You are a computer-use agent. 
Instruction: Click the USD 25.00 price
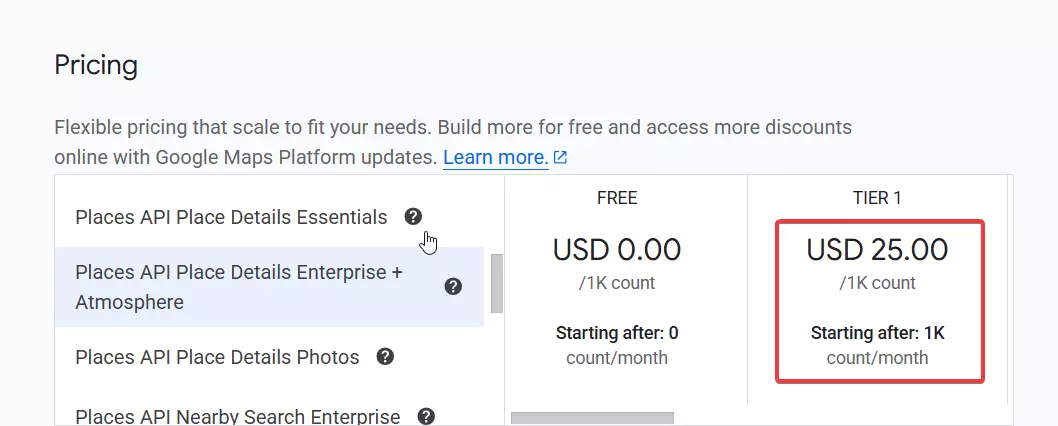coord(877,249)
